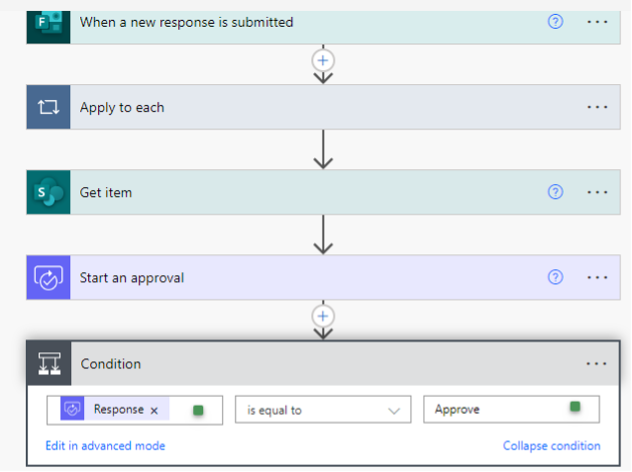Open Apply to each more options menu
Image resolution: width=632 pixels, height=472 pixels.
[597, 107]
